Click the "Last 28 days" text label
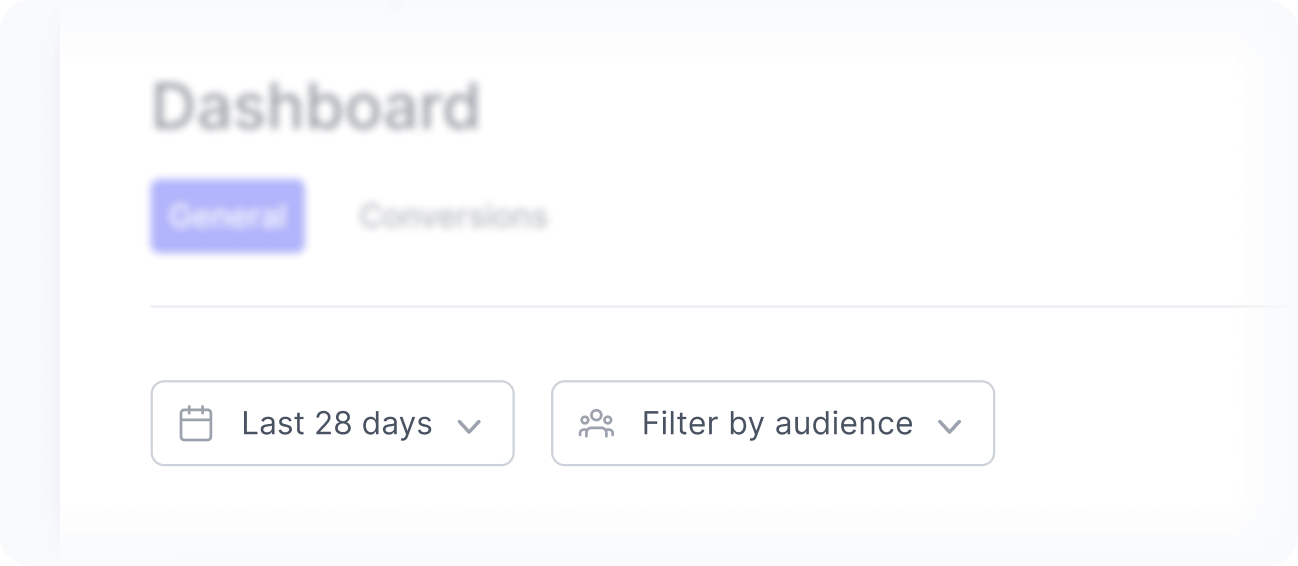The width and height of the screenshot is (1298, 566). (337, 424)
